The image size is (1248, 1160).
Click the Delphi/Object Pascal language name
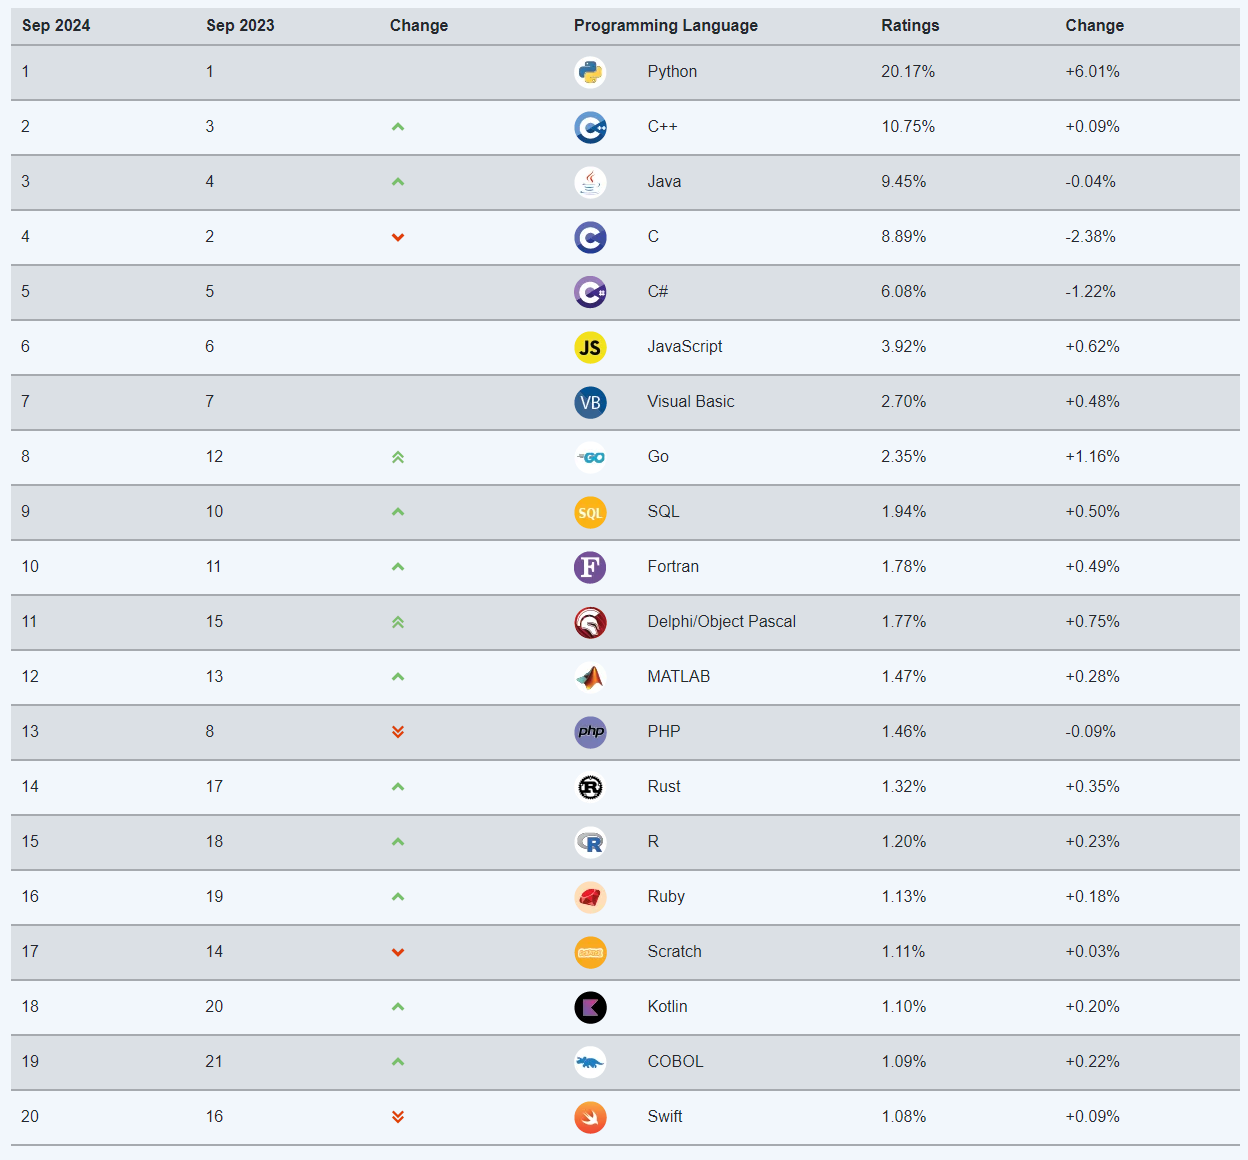(x=721, y=622)
